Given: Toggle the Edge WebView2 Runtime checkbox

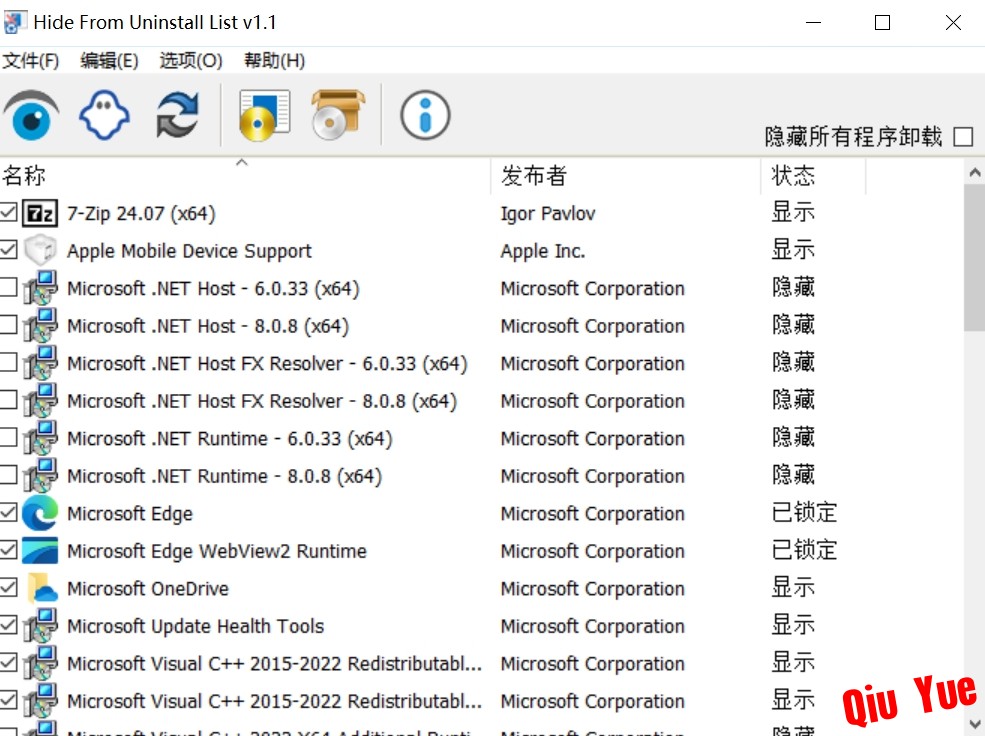Looking at the screenshot, I should [x=8, y=550].
